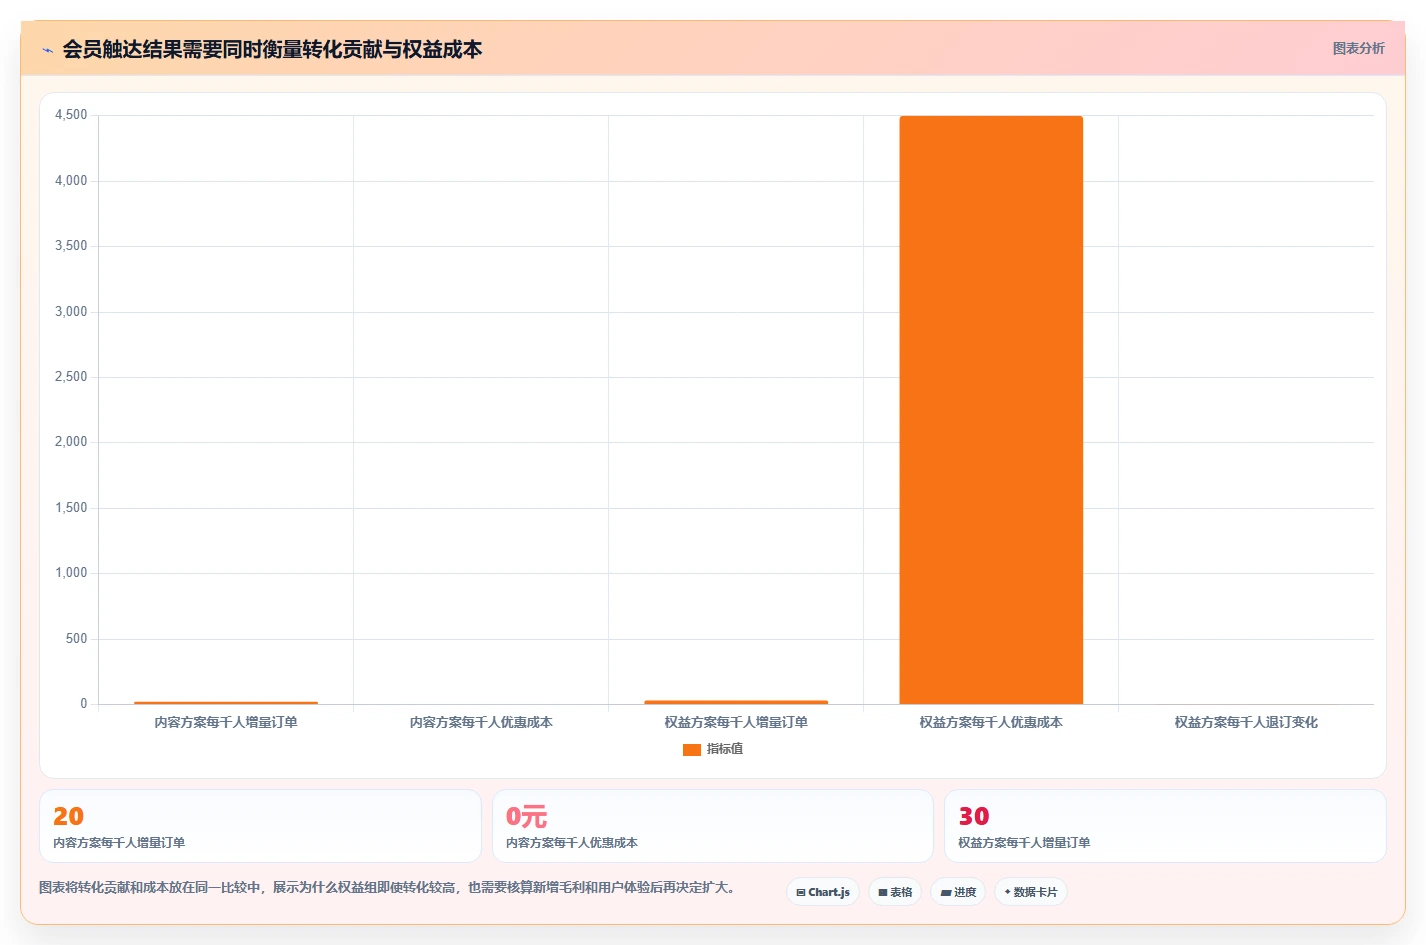Click the y-axis value 2,500
1426x945 pixels.
click(x=71, y=377)
